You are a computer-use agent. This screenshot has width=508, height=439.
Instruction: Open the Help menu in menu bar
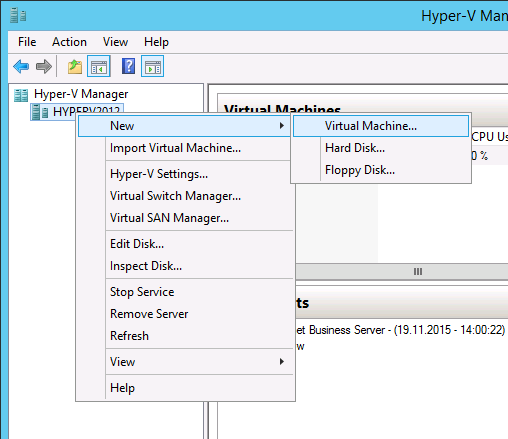(156, 42)
